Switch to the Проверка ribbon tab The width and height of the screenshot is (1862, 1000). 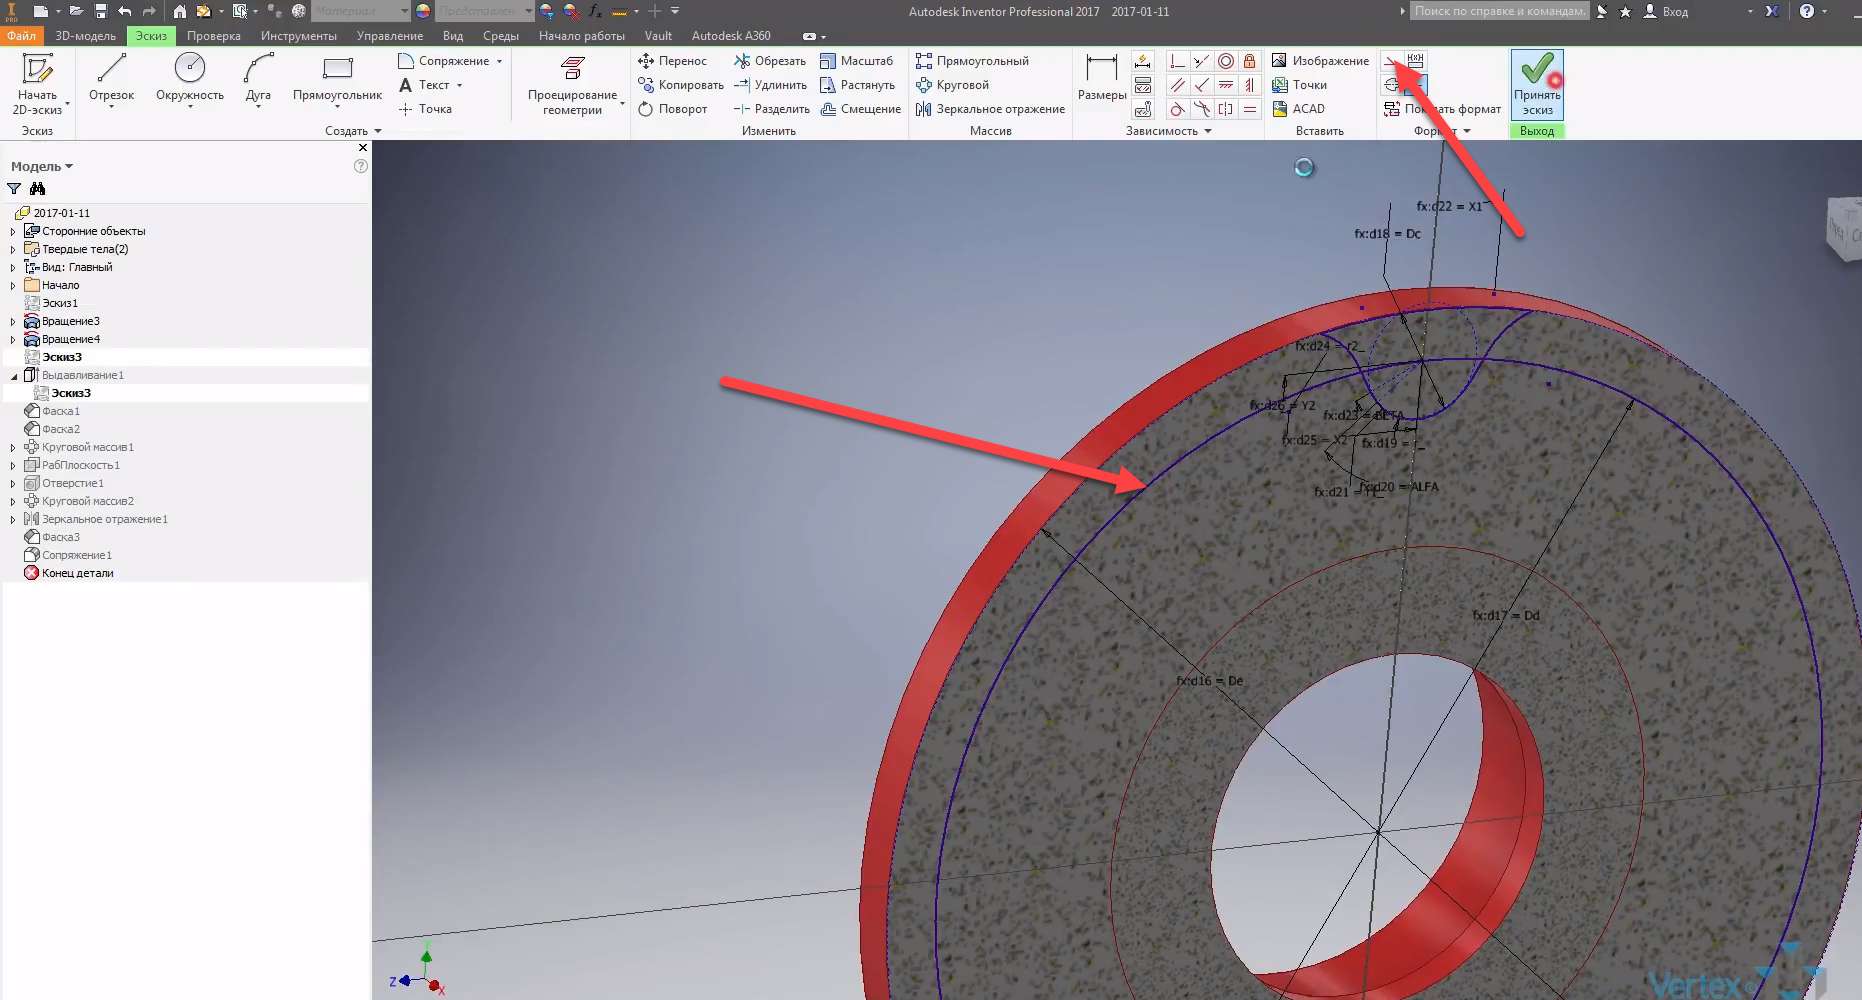(x=213, y=36)
